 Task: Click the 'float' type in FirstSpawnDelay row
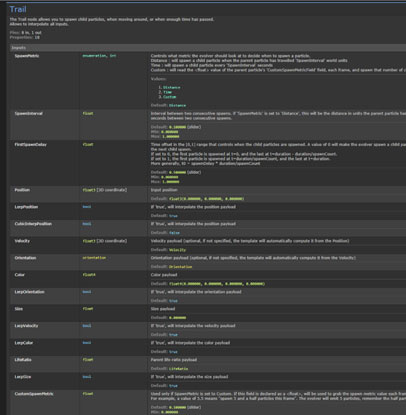(88, 145)
